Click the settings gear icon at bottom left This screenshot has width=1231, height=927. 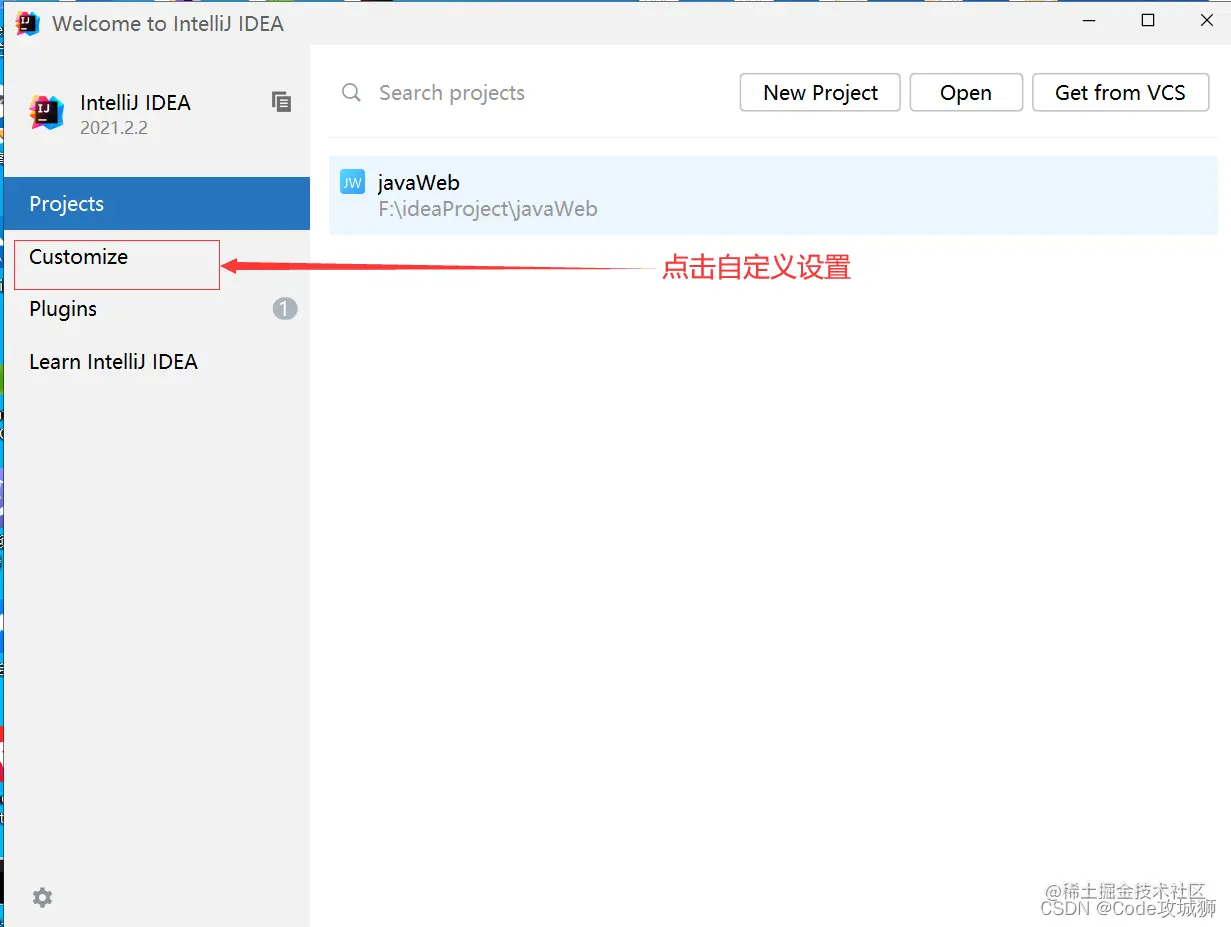point(42,897)
